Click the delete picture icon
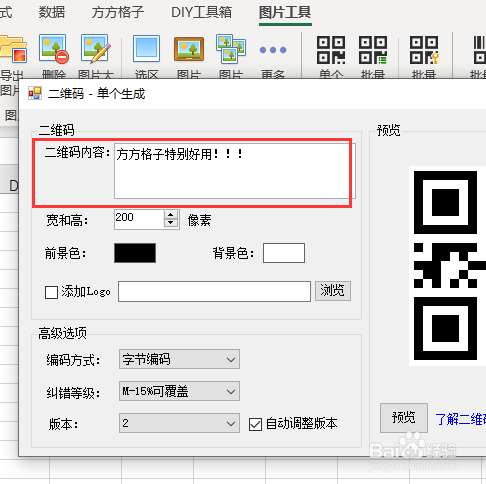This screenshot has height=484, width=486. pos(54,49)
